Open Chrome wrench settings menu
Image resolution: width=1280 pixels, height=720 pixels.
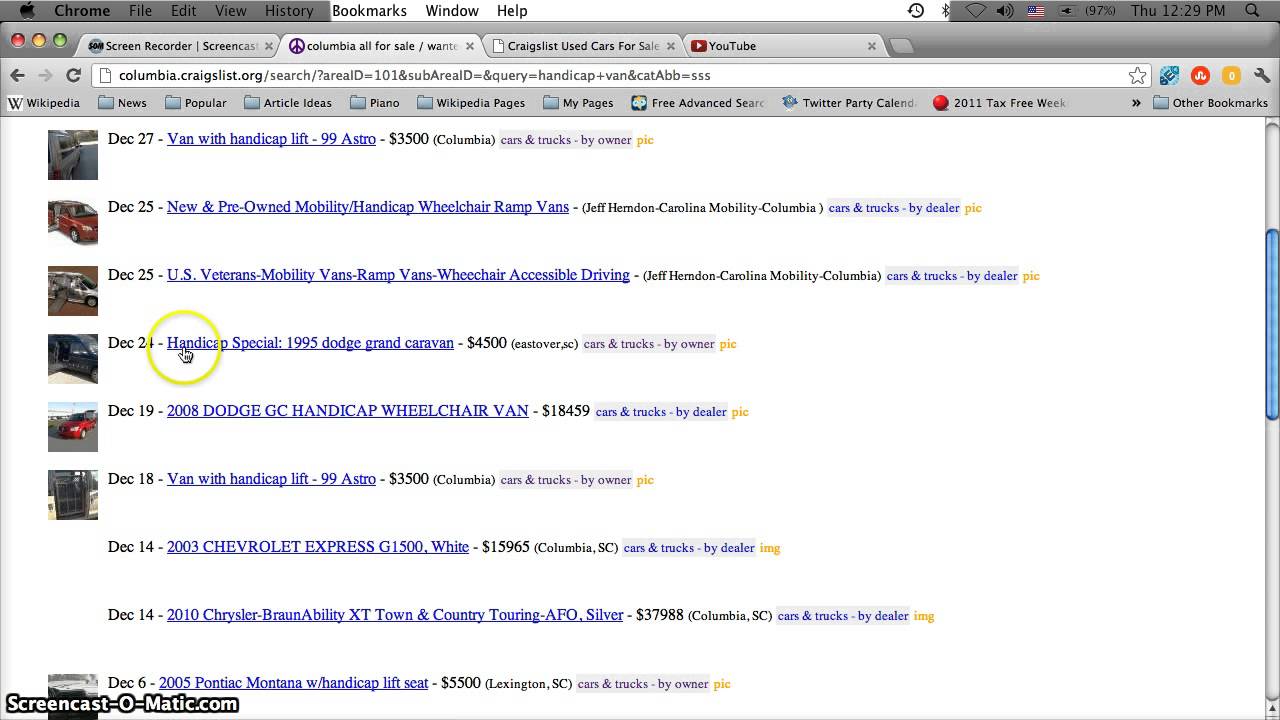(1261, 75)
